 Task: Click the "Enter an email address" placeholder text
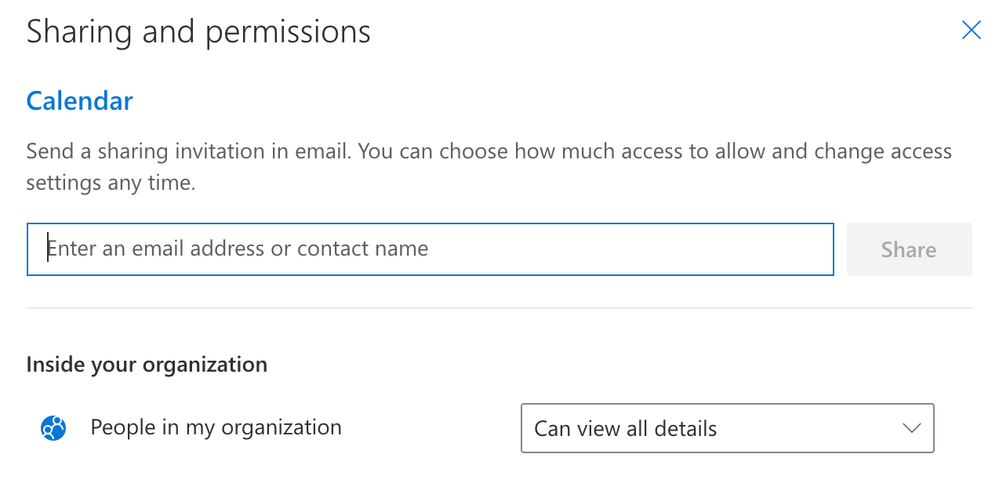238,249
